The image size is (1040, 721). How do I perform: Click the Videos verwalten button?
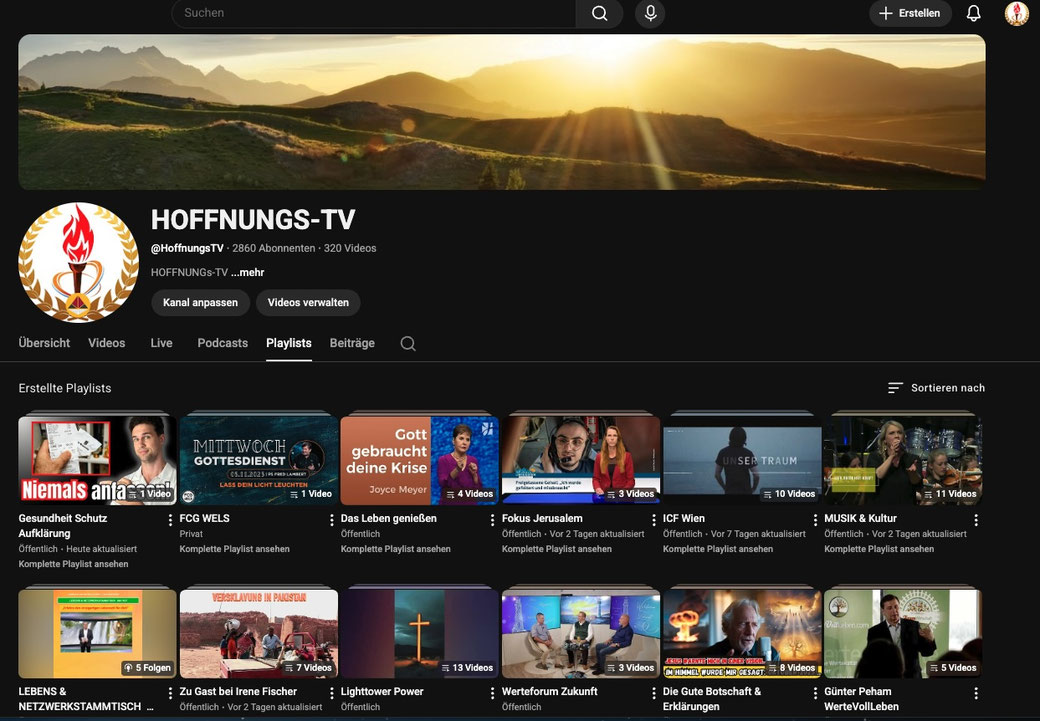coord(308,303)
